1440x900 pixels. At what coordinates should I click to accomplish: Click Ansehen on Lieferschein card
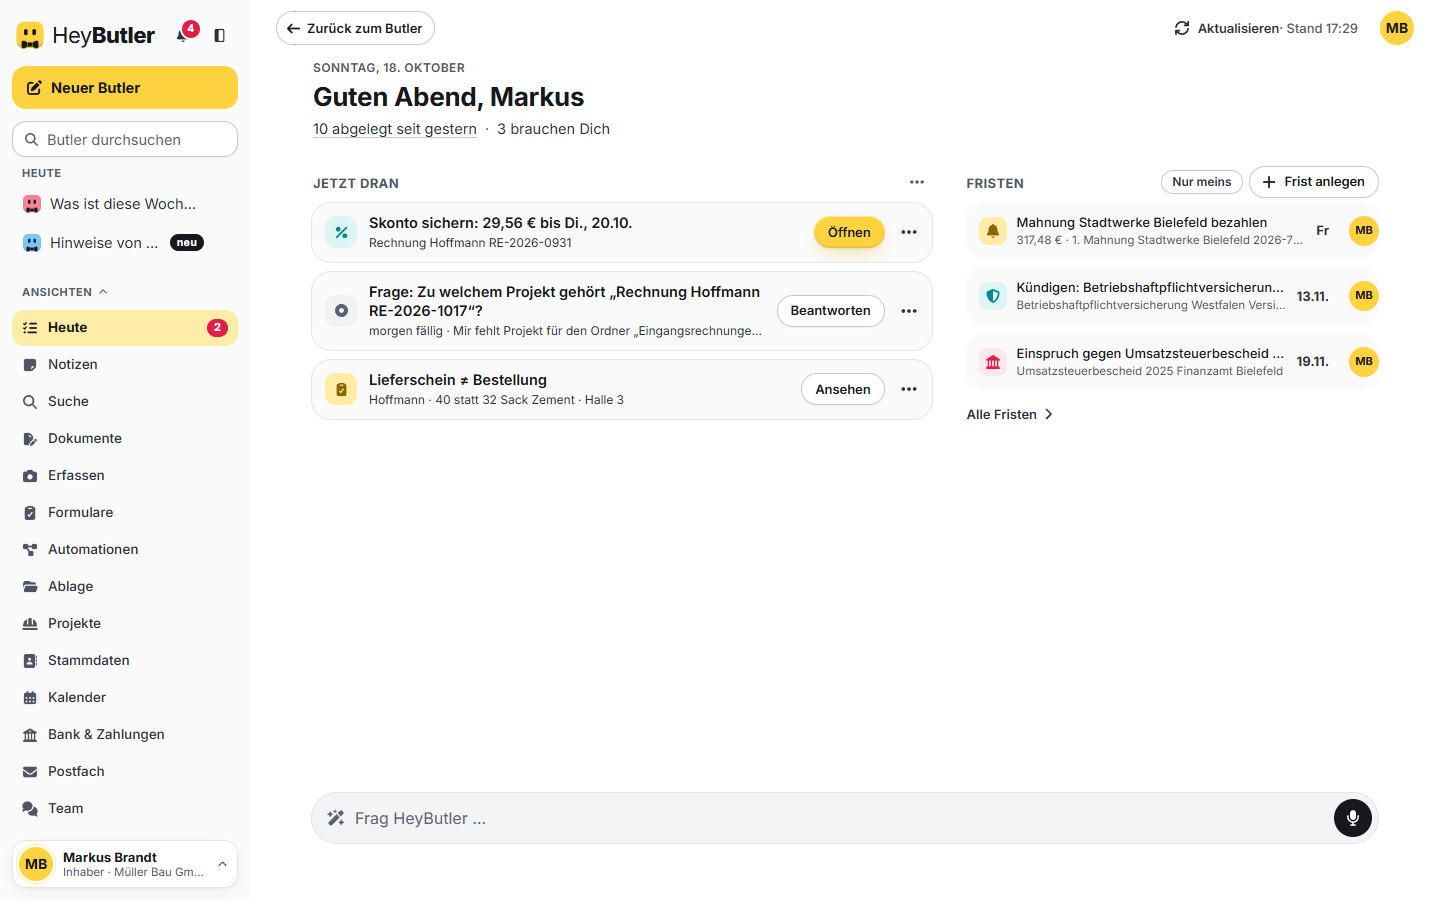coord(843,389)
